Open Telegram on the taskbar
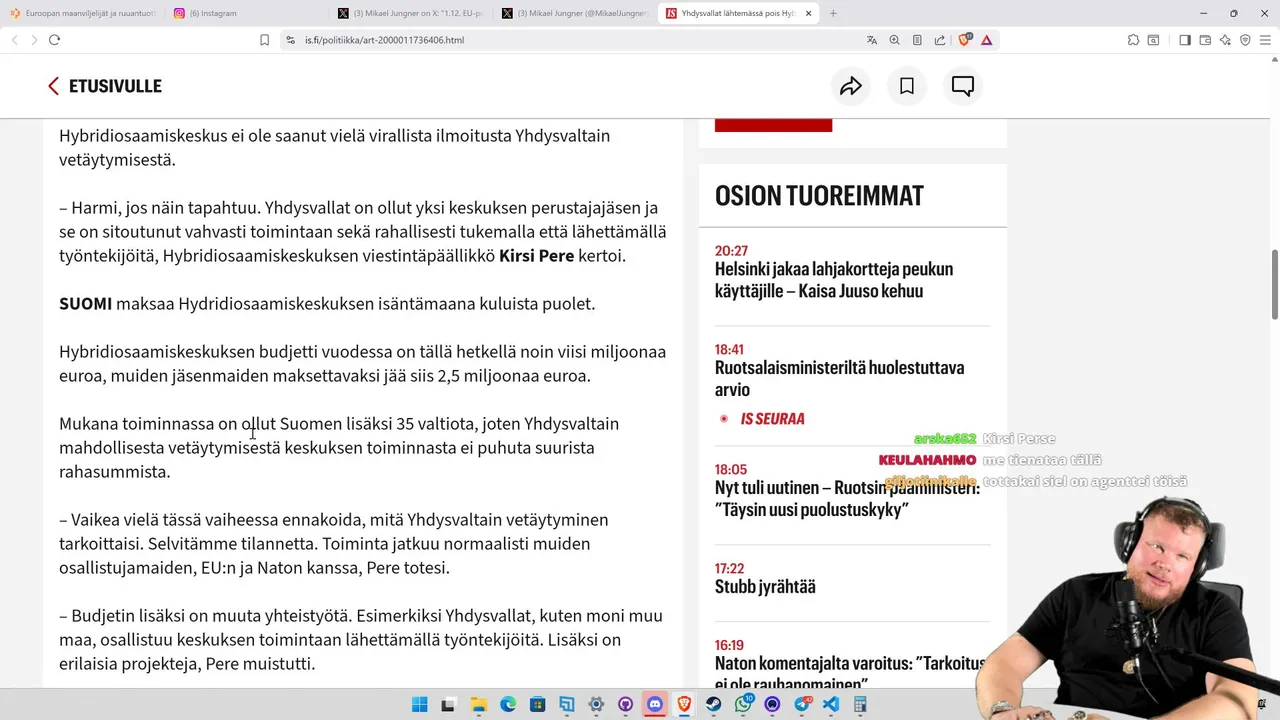 coord(802,704)
